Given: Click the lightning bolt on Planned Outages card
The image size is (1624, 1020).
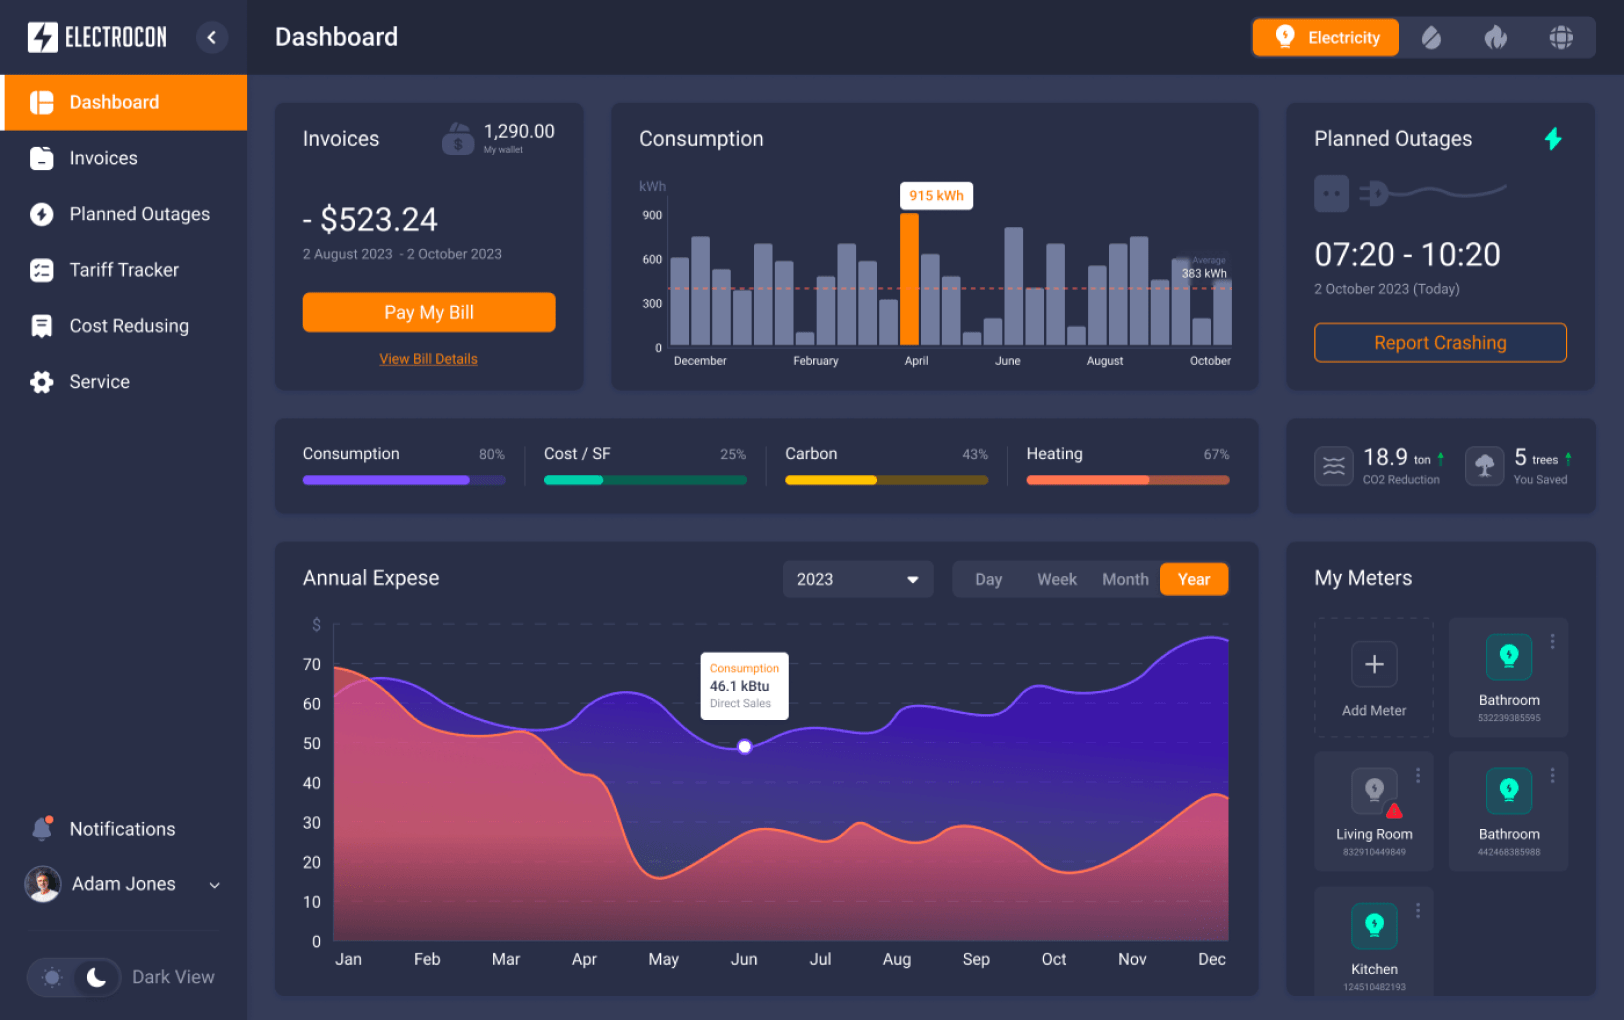Looking at the screenshot, I should (1552, 139).
